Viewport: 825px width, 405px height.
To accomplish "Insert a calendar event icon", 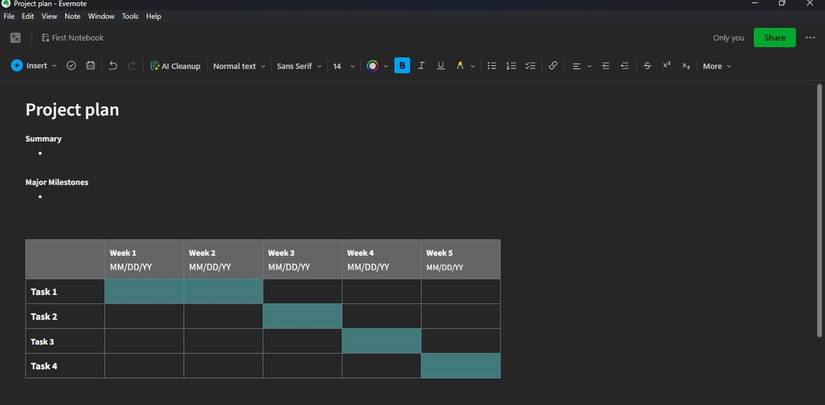I will [x=90, y=66].
